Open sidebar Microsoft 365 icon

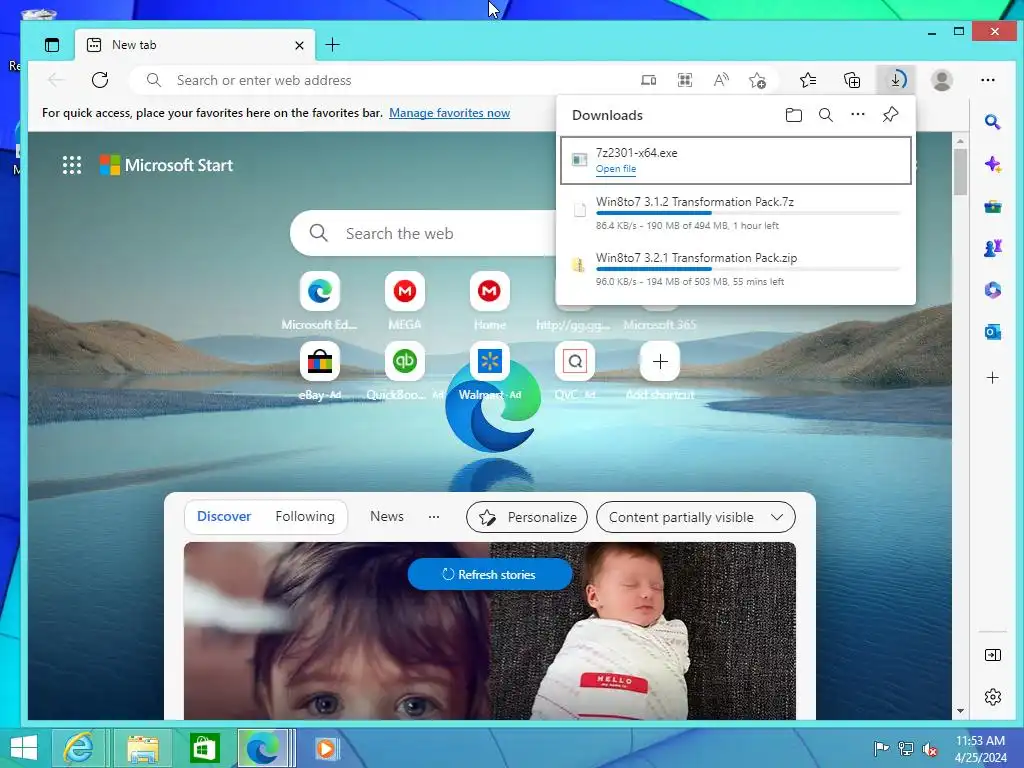993,290
